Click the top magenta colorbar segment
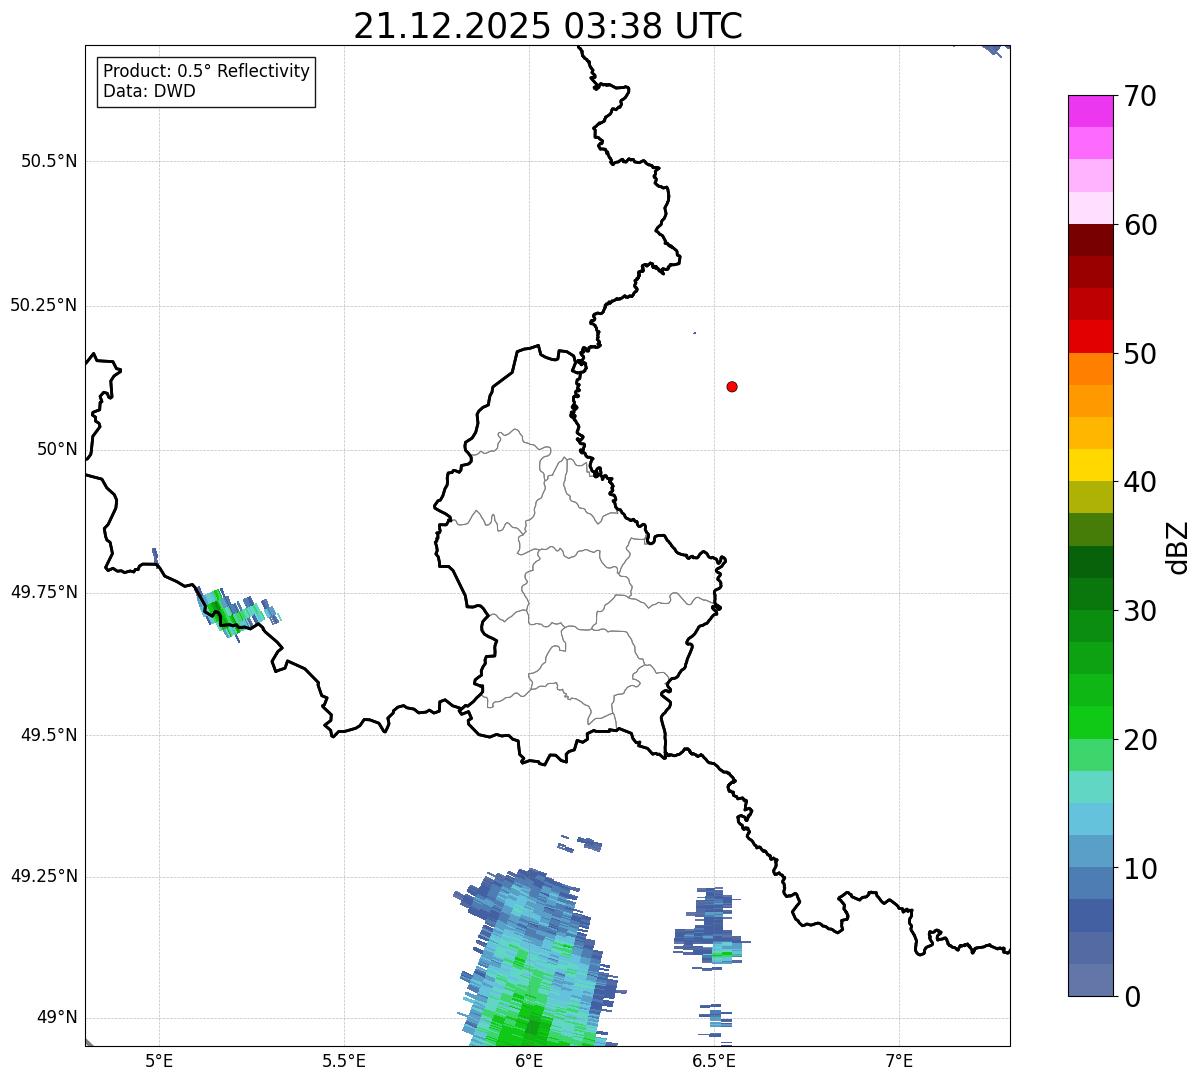 (1090, 111)
